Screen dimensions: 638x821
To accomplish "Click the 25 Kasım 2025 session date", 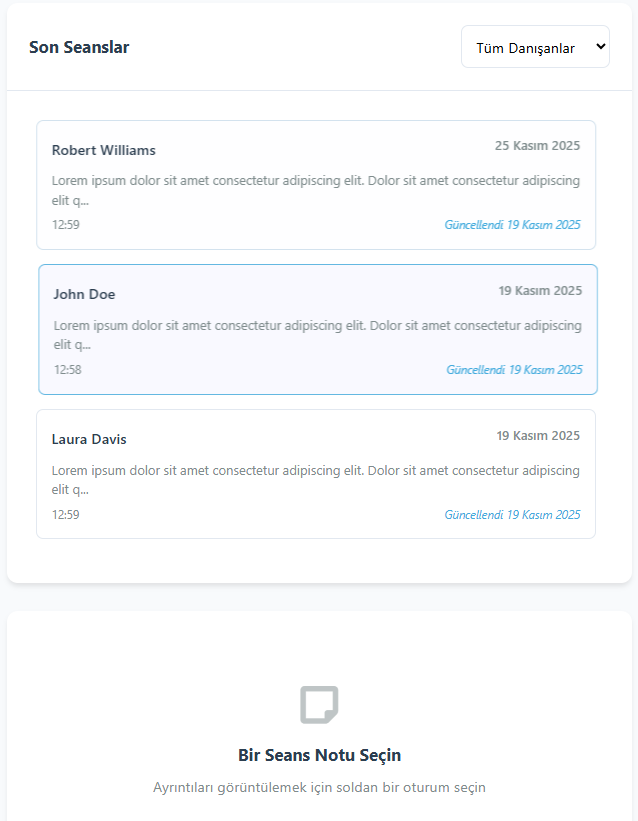I will (x=537, y=146).
